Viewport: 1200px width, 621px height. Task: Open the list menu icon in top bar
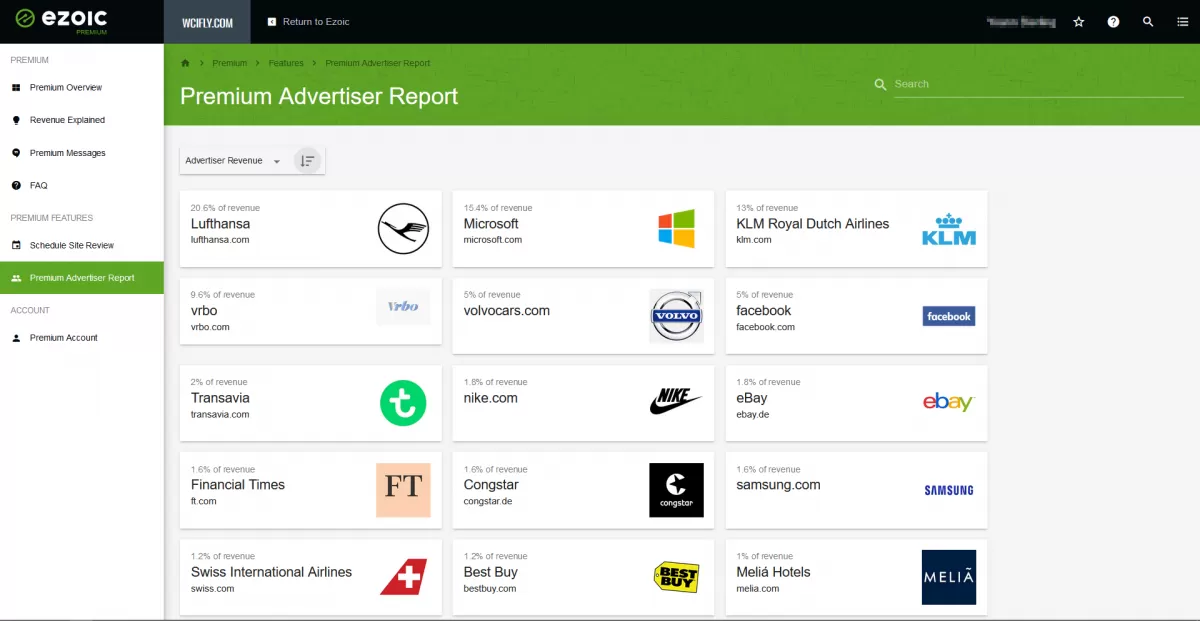click(1183, 22)
